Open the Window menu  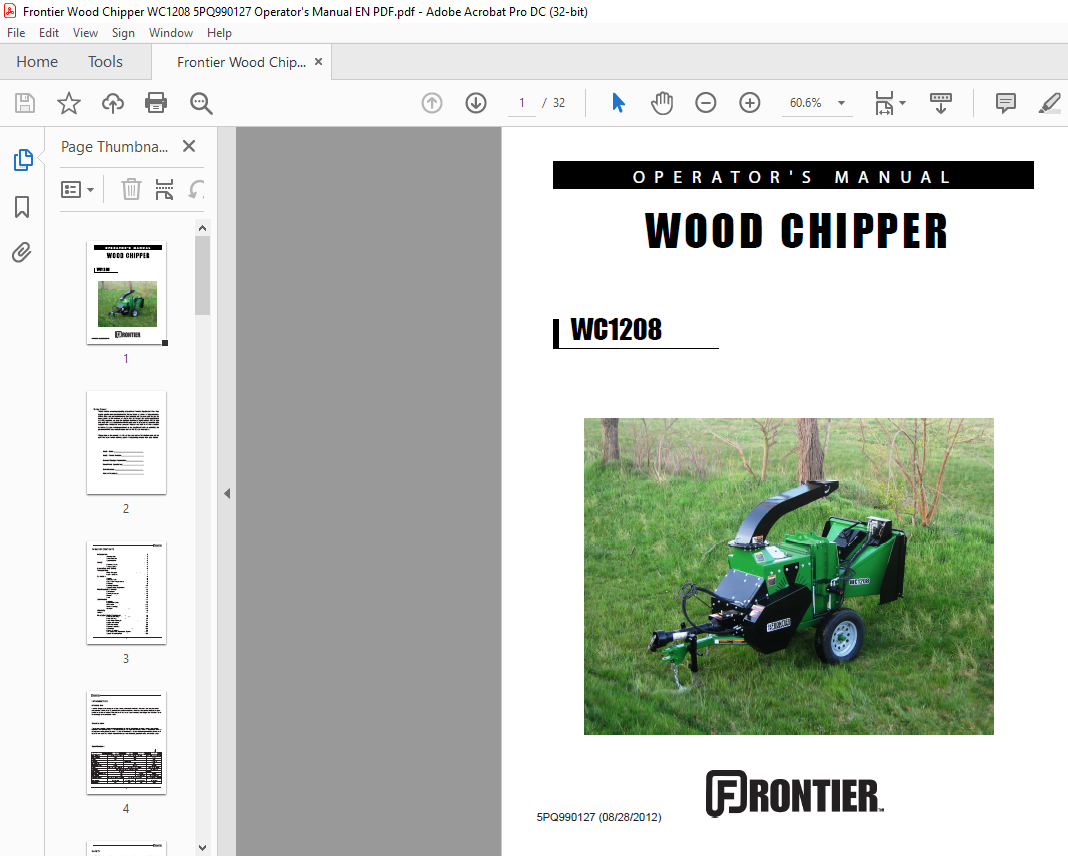pyautogui.click(x=171, y=33)
